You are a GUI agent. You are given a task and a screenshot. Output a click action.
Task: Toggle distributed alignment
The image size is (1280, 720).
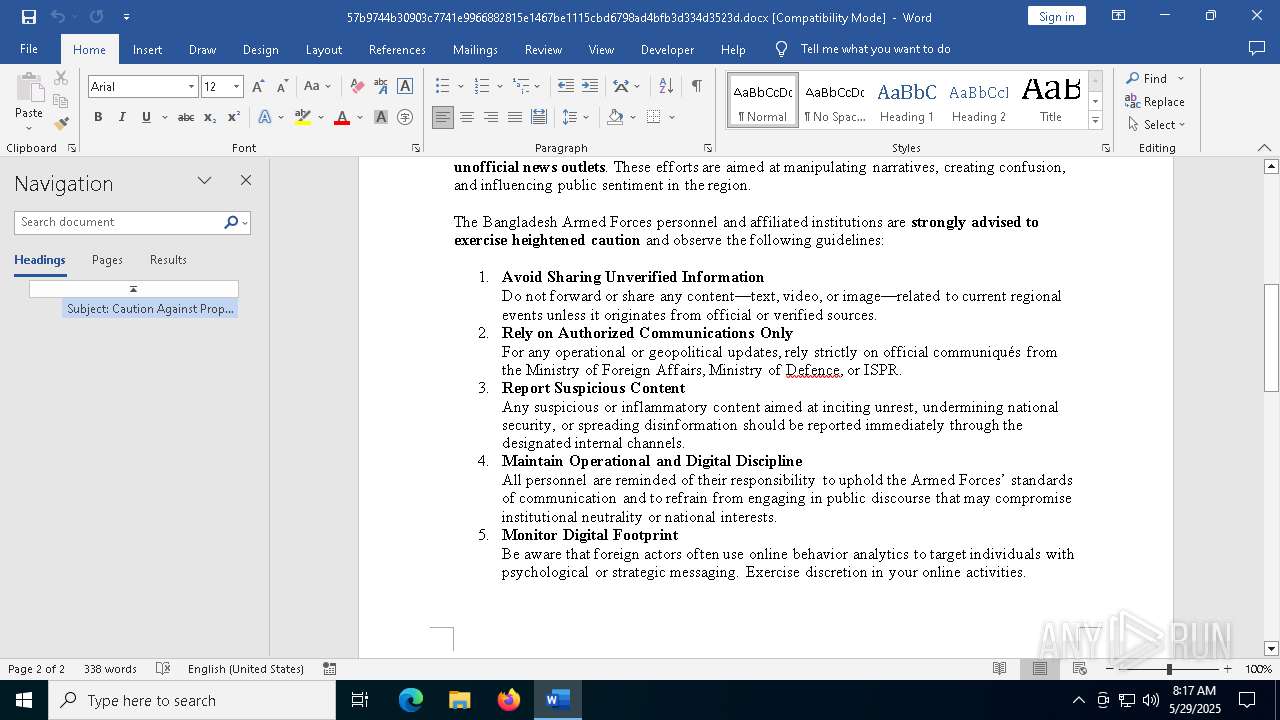click(x=539, y=117)
